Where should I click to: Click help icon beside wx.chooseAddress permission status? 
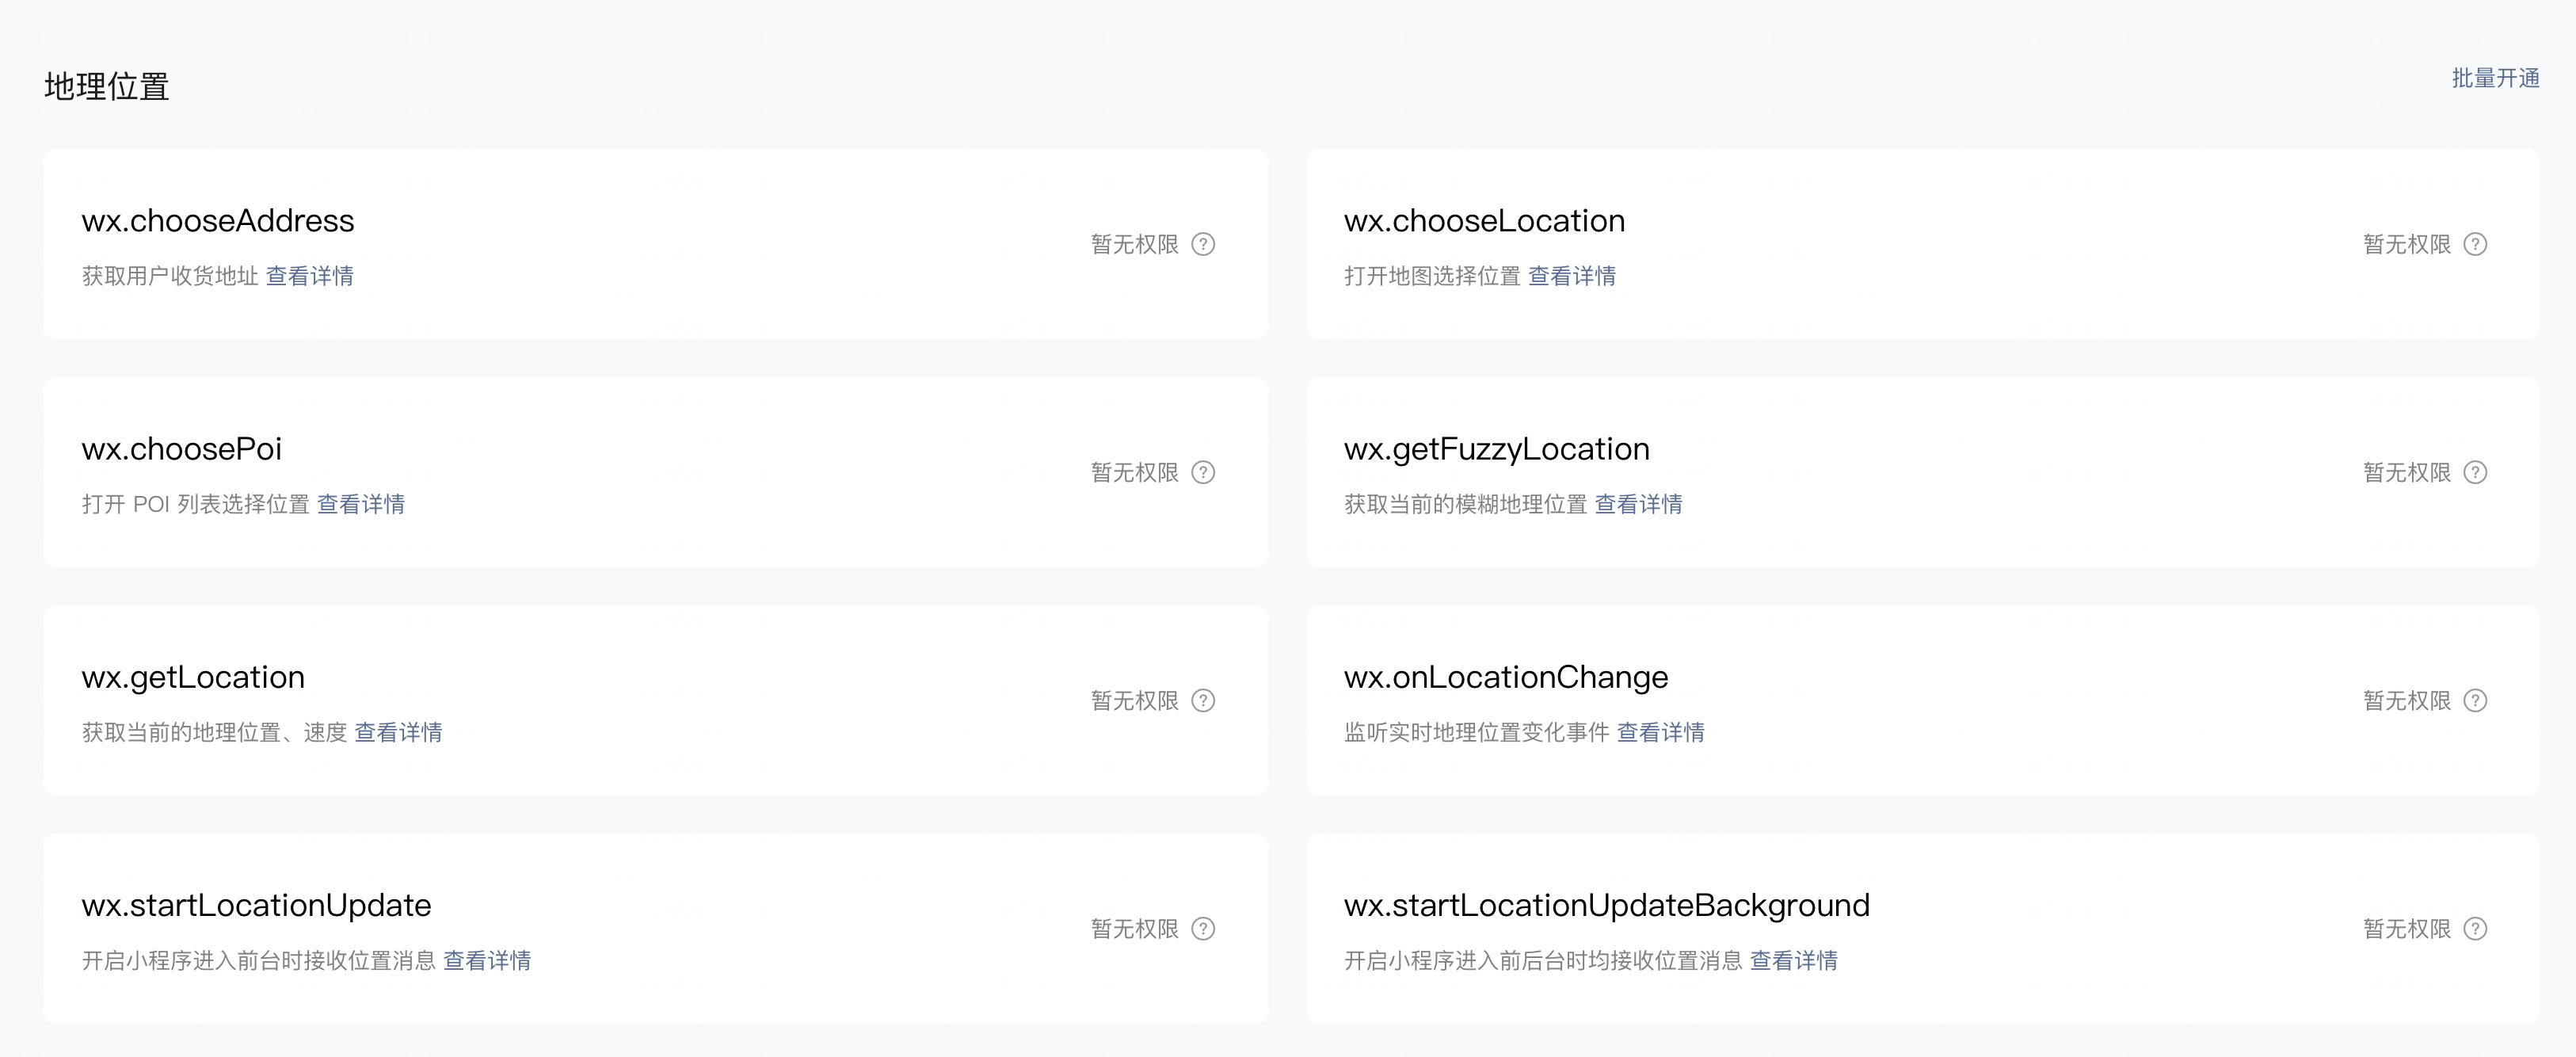pos(1204,244)
